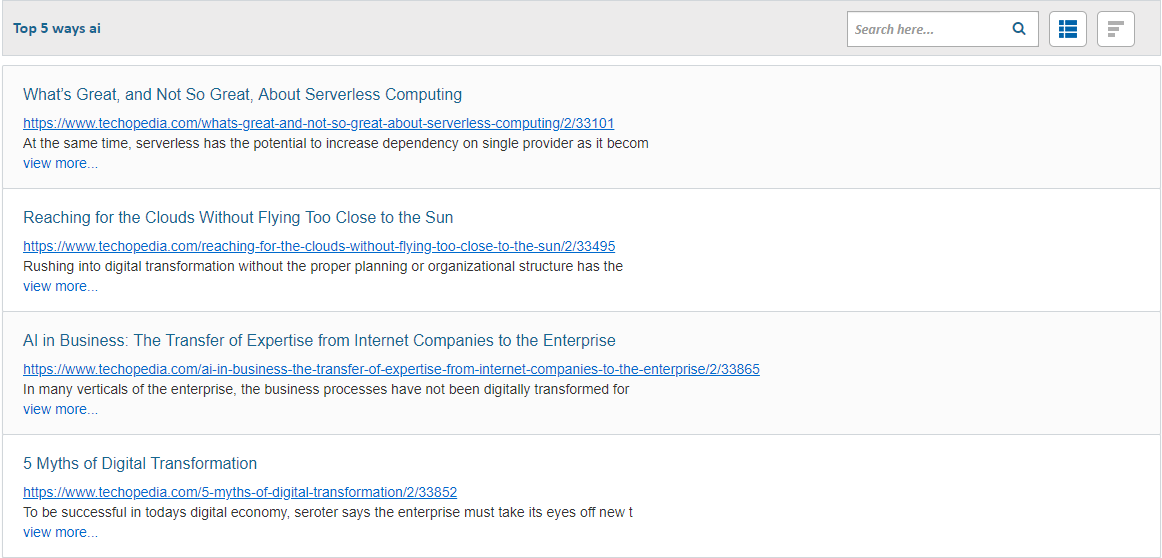Visit the ai-in-business techopedia URL

click(391, 369)
